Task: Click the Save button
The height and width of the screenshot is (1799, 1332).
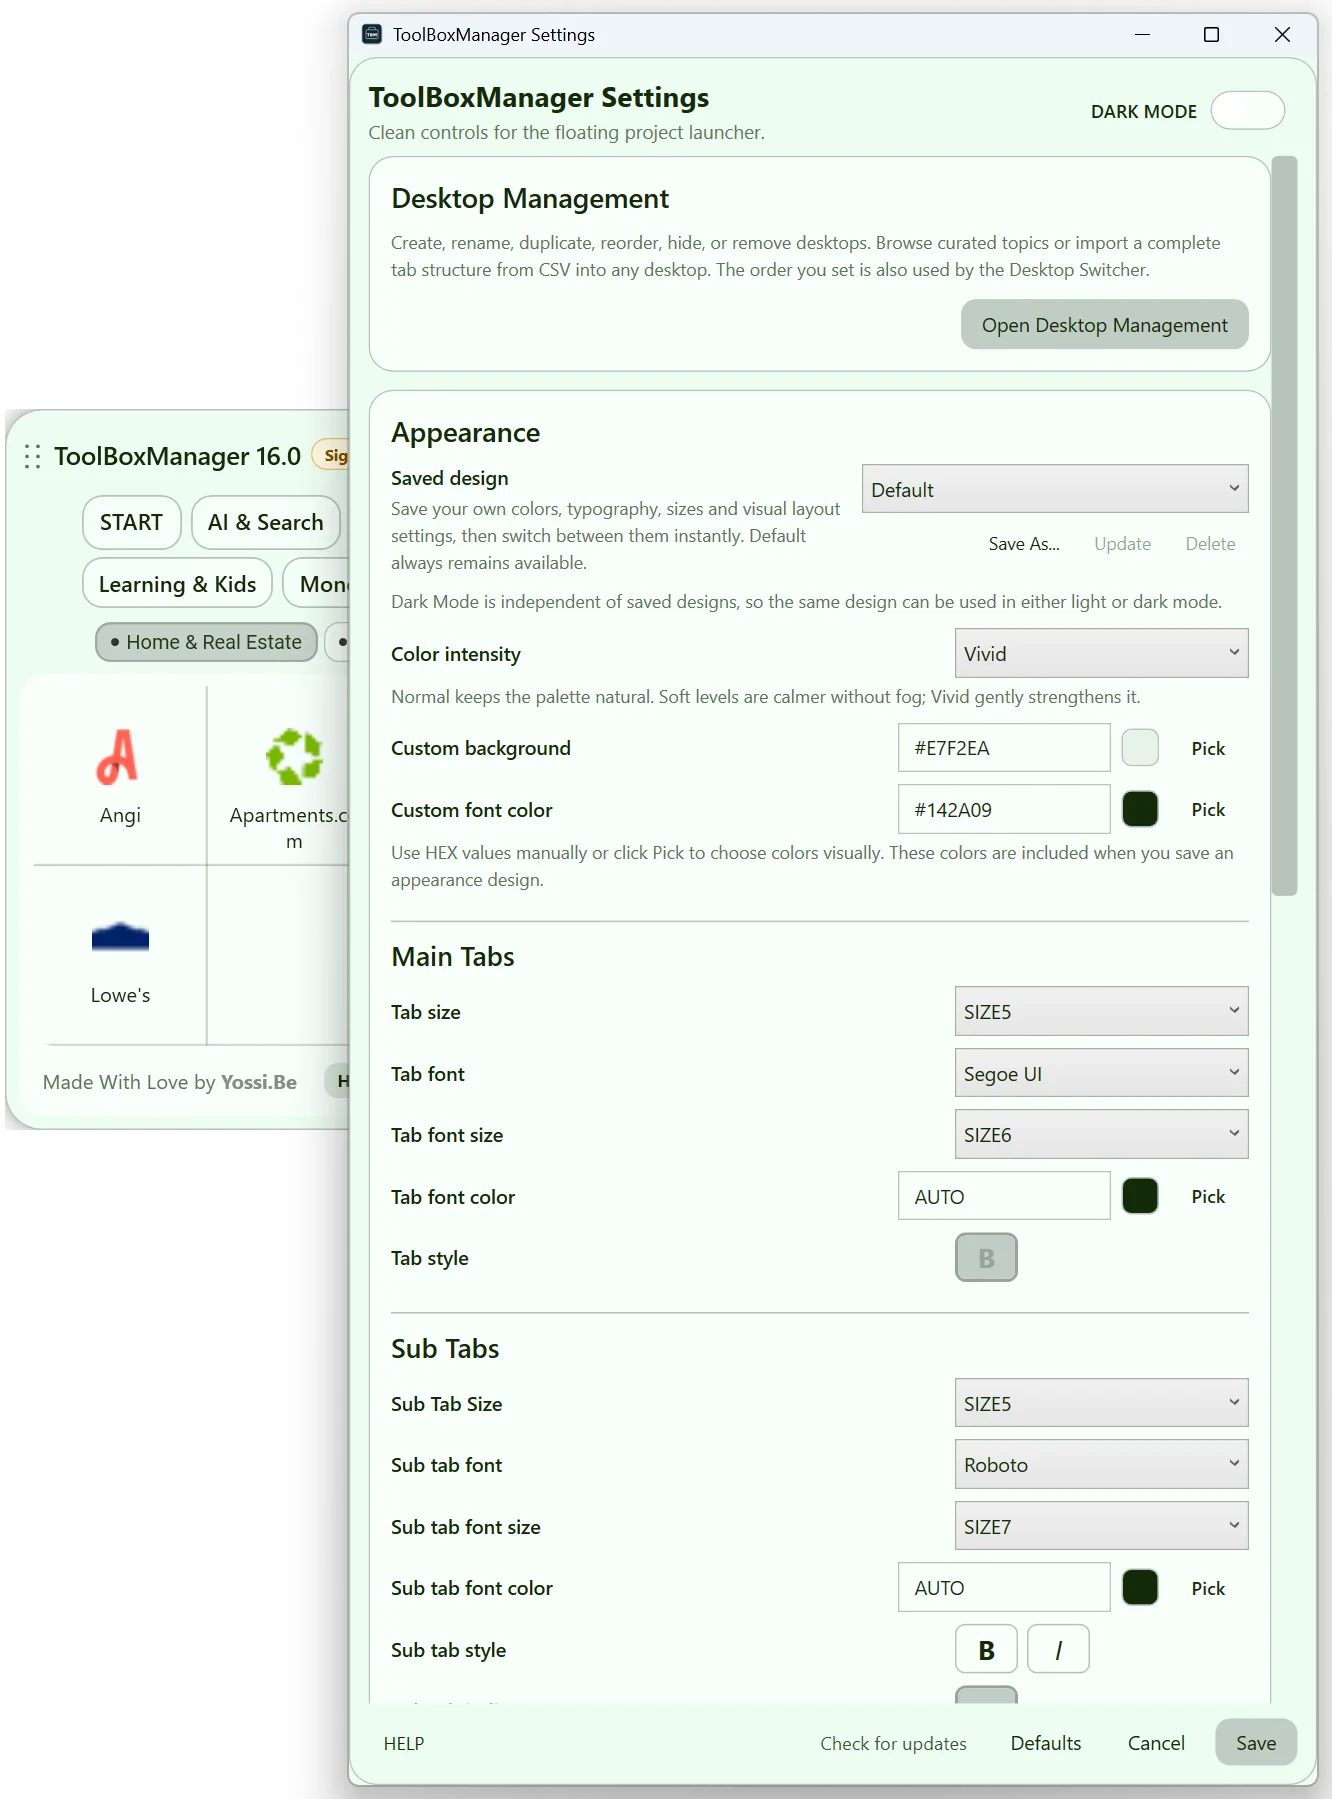Action: [1256, 1743]
